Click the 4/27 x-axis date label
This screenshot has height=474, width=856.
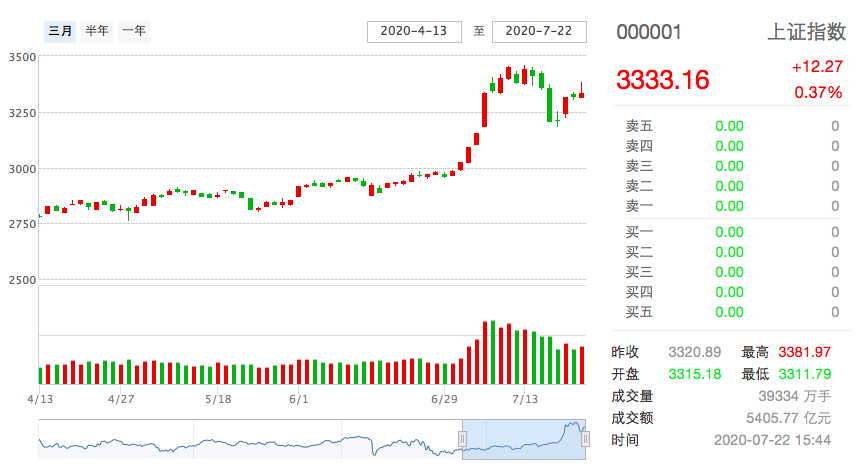pos(121,399)
